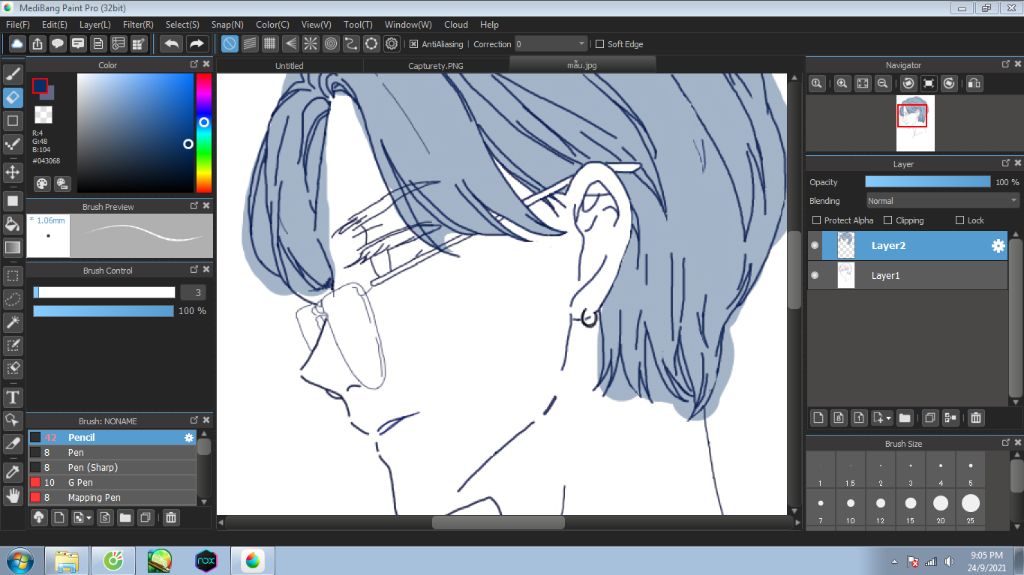Toggle AntiAliasing checkbox

point(413,44)
